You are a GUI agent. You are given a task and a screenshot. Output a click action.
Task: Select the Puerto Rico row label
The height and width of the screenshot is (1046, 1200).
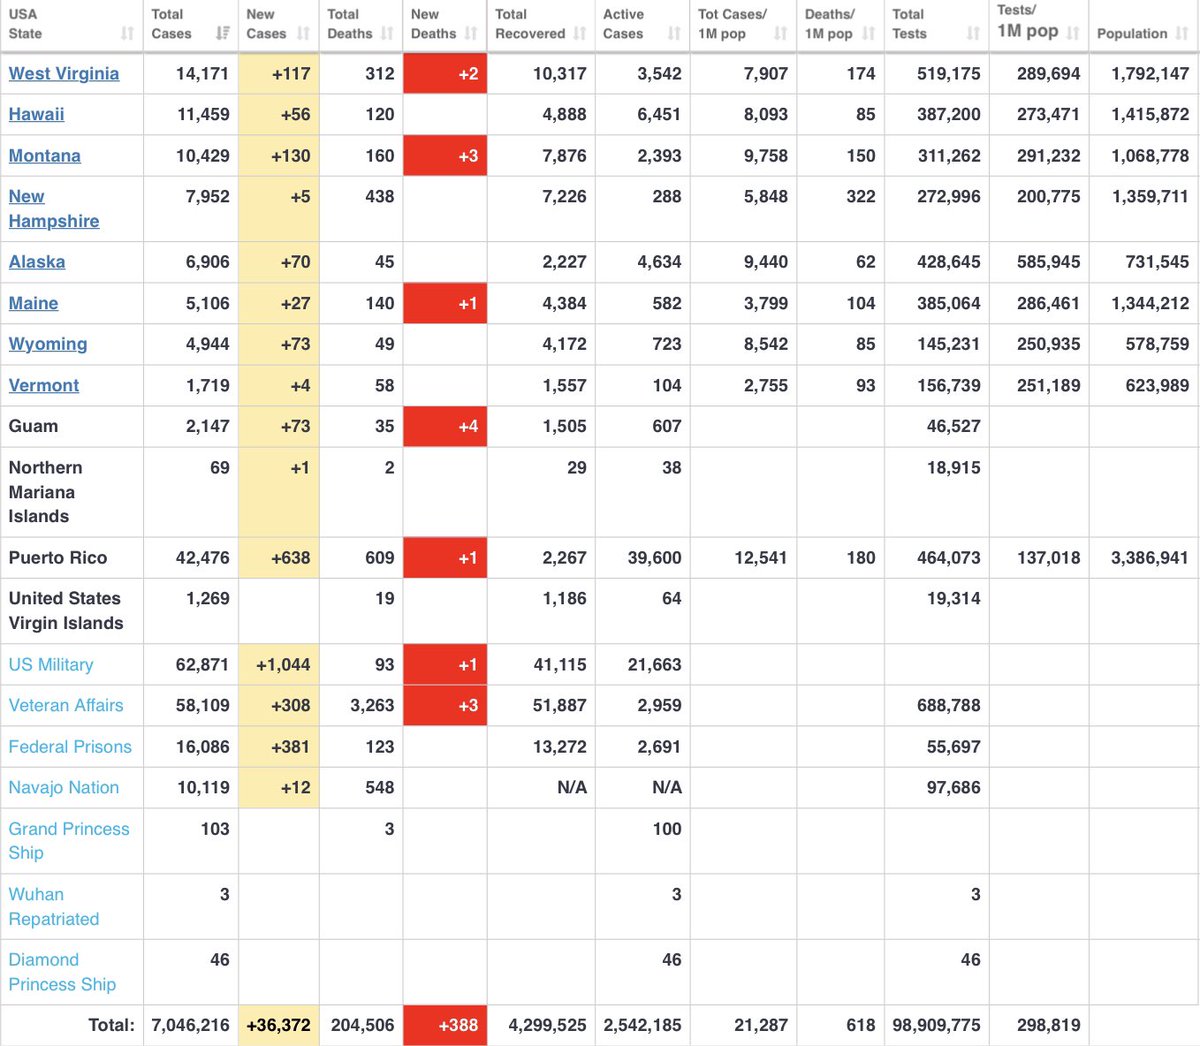[58, 557]
